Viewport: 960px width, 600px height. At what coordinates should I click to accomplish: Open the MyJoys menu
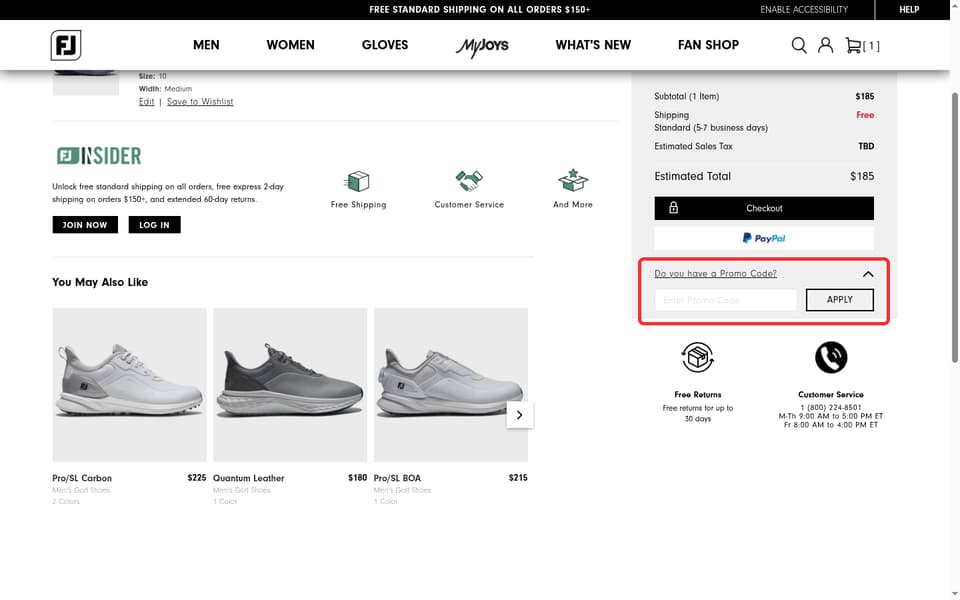click(482, 47)
